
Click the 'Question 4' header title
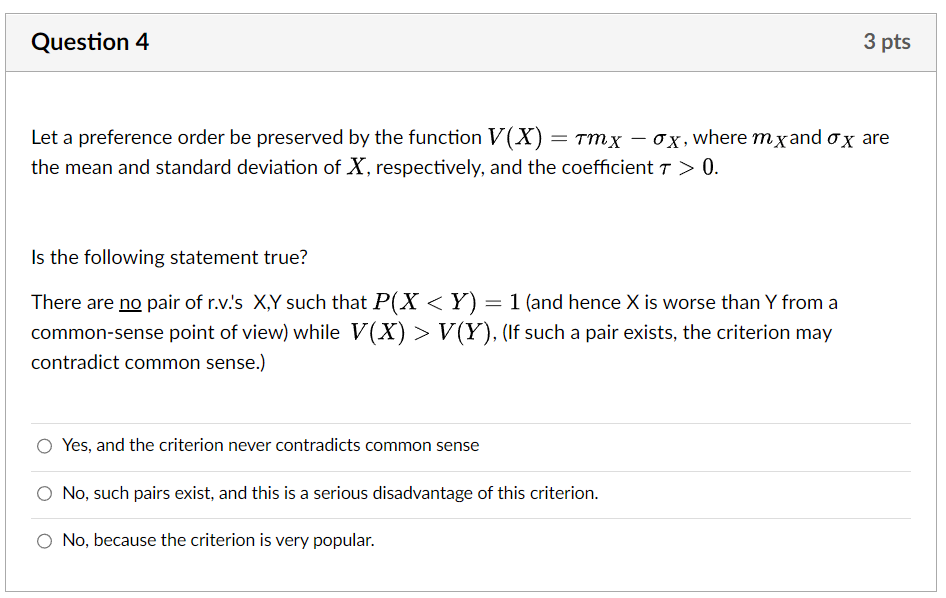coord(90,42)
